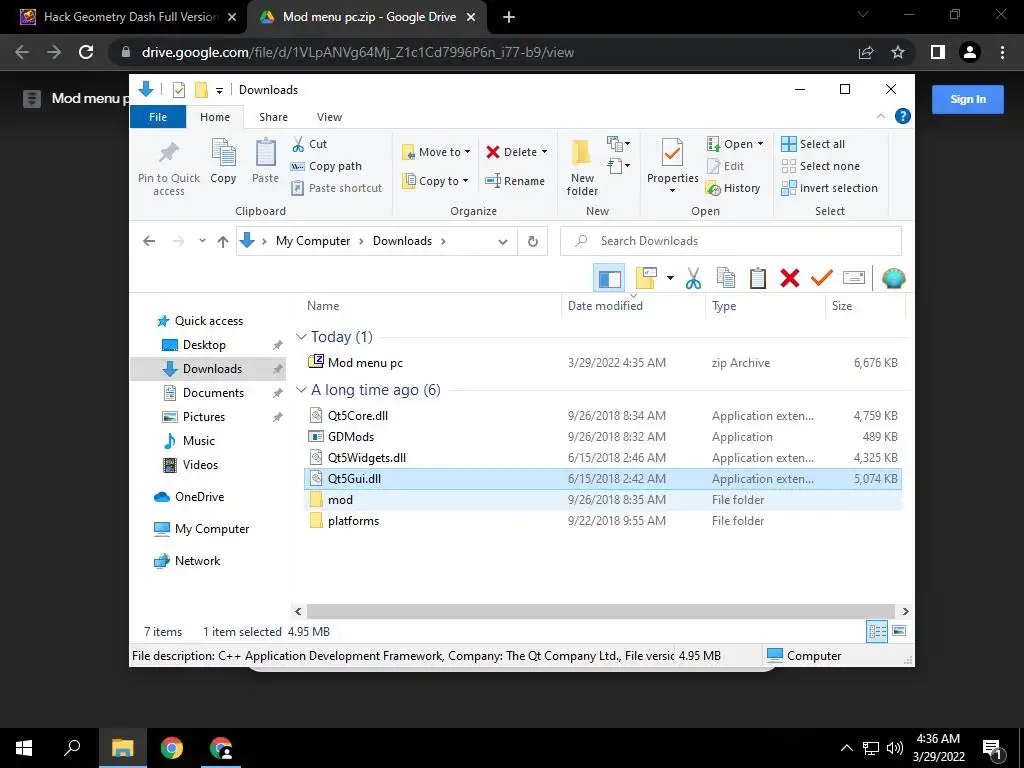Collapse the Today (1) group
The height and width of the screenshot is (768, 1024).
point(301,337)
